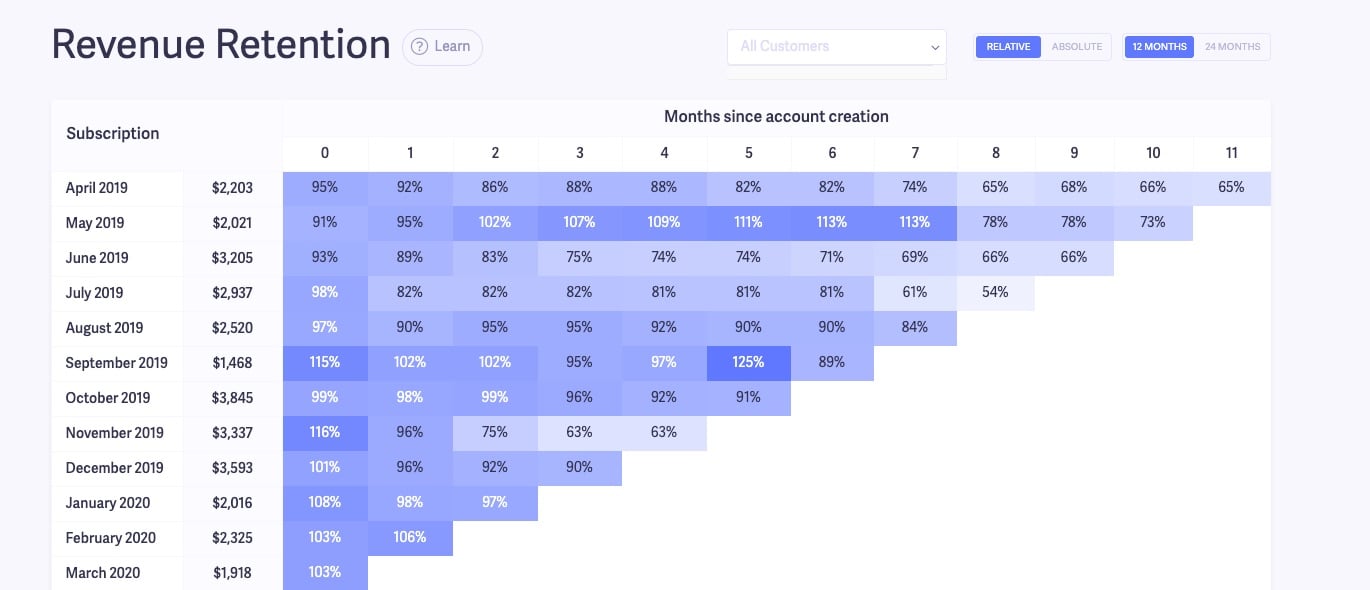The width and height of the screenshot is (1370, 590).
Task: Select the 103% cell for March 2020
Action: pyautogui.click(x=324, y=572)
